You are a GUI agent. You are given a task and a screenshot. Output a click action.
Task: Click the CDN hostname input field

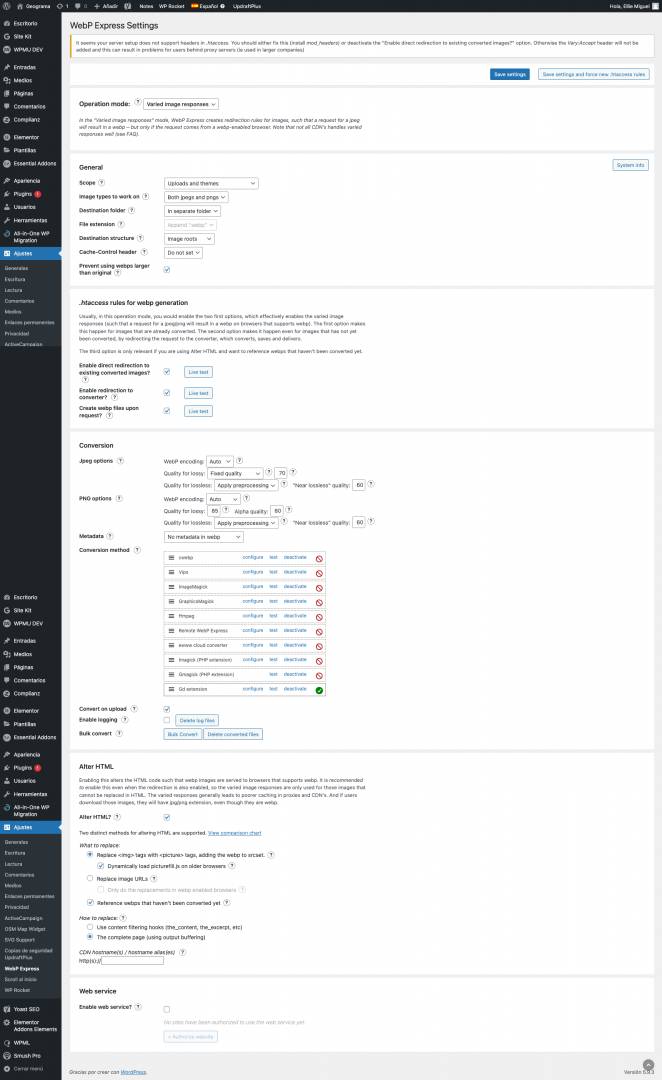point(132,960)
